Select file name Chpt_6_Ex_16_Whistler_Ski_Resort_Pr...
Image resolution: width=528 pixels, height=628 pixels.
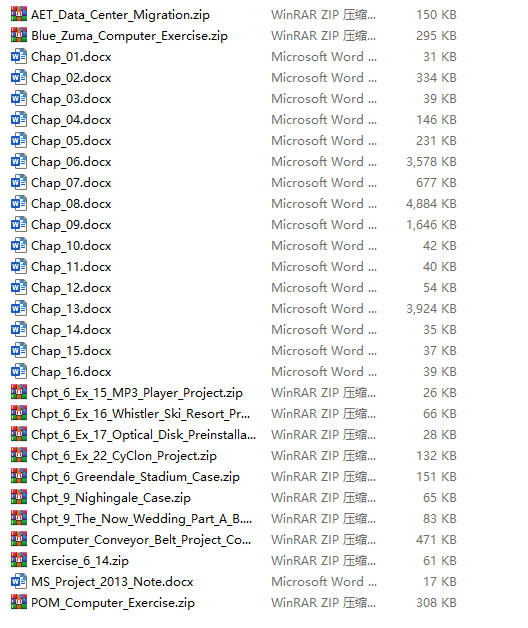coord(141,414)
